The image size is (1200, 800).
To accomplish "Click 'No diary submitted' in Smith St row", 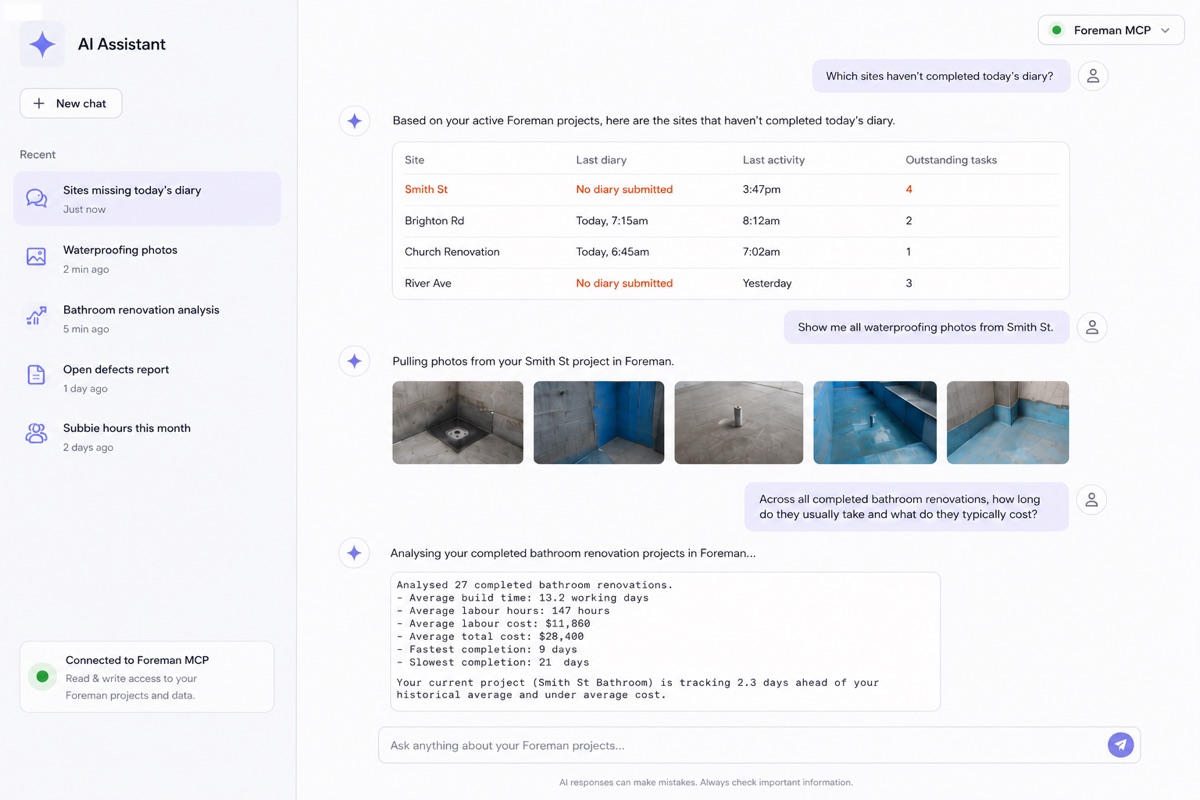I will click(624, 189).
